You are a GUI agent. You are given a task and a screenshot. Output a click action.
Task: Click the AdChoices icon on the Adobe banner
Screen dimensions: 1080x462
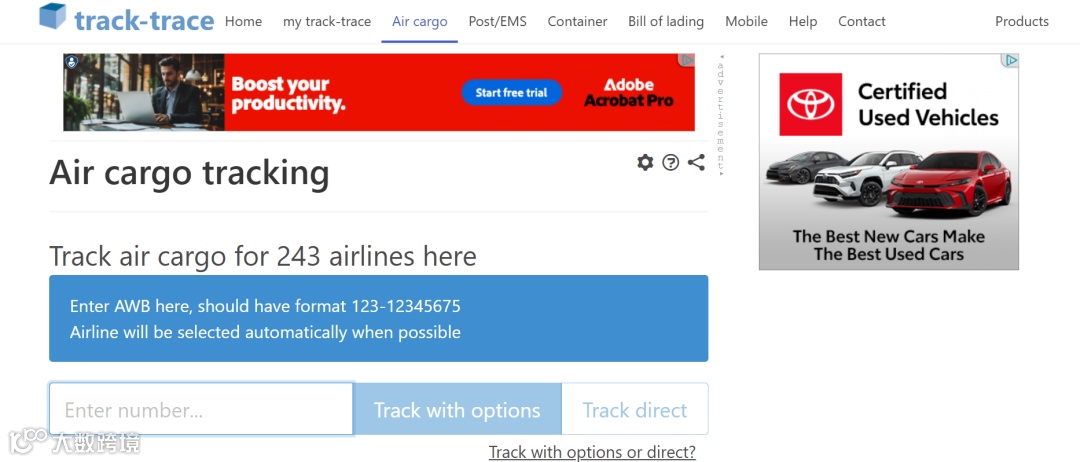click(x=687, y=61)
